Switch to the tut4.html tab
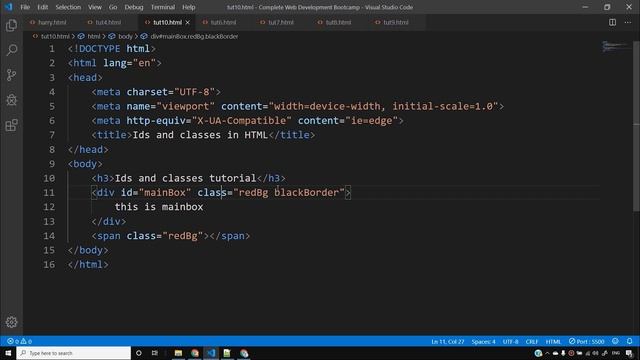This screenshot has width=640, height=360. point(108,22)
